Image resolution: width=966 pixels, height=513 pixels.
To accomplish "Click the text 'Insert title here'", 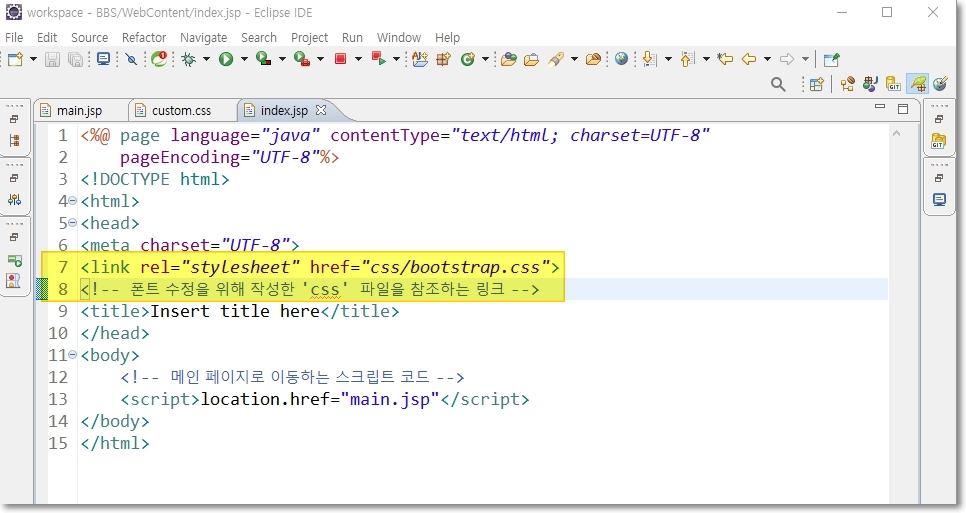I will click(235, 311).
